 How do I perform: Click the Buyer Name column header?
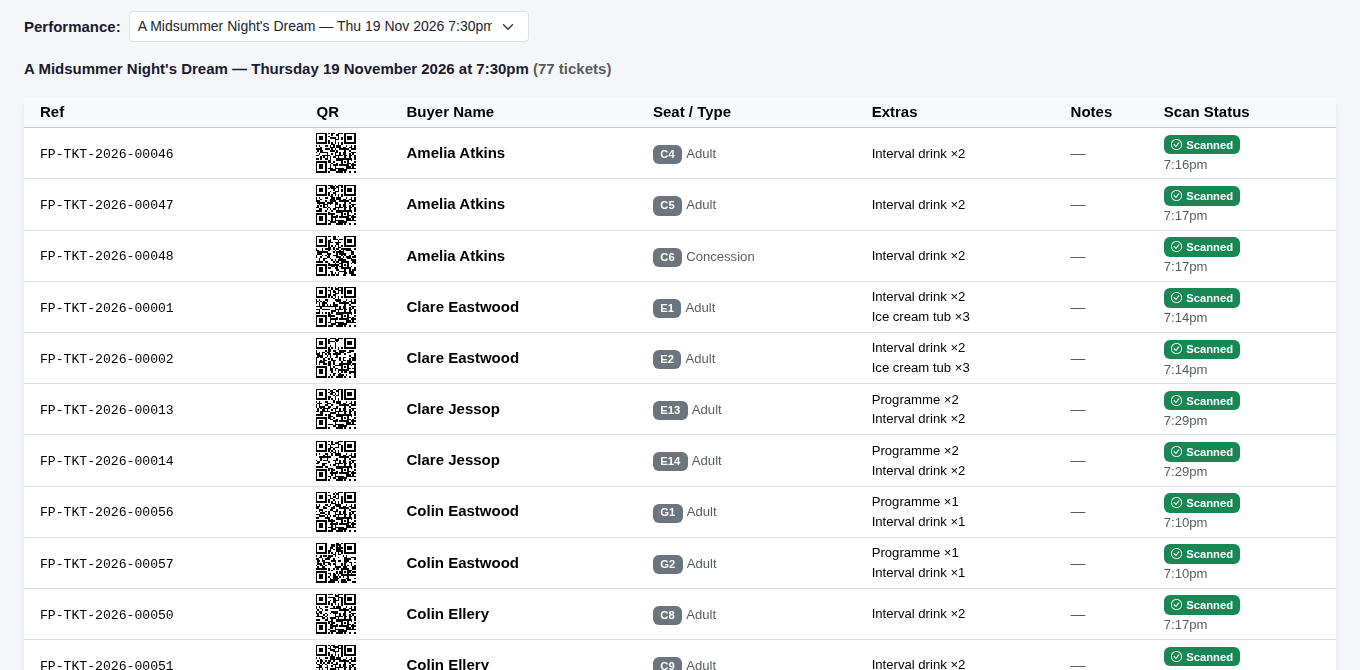(x=450, y=112)
